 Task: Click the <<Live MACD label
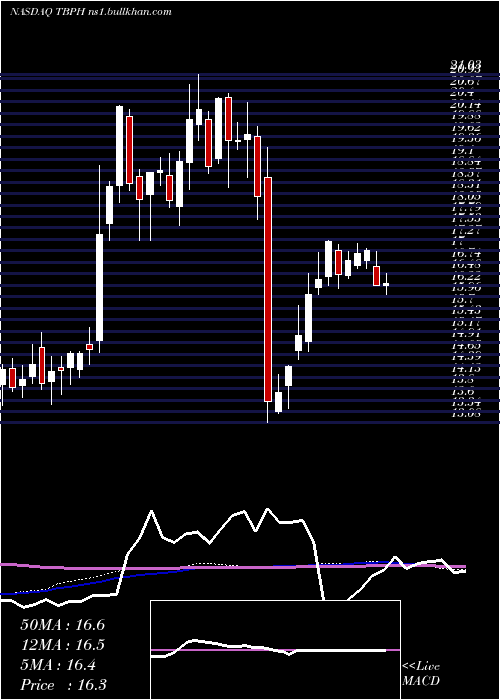[421, 673]
